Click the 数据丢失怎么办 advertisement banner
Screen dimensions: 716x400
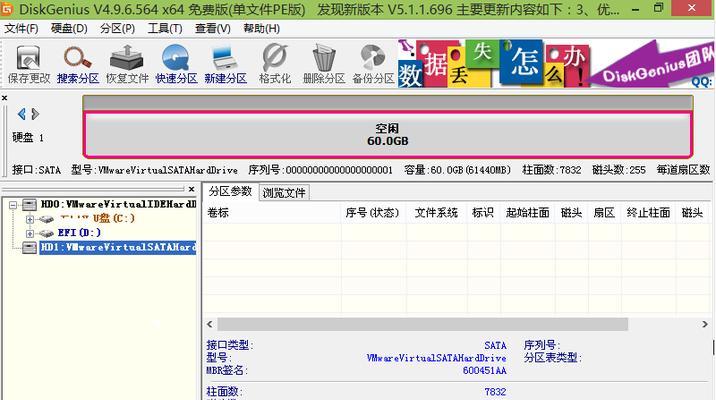pyautogui.click(x=493, y=63)
